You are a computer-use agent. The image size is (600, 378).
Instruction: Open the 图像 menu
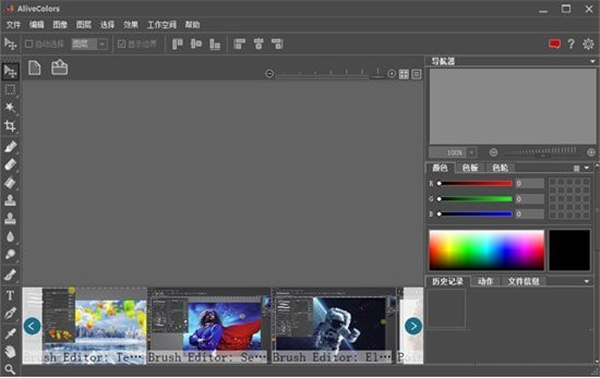pyautogui.click(x=60, y=25)
